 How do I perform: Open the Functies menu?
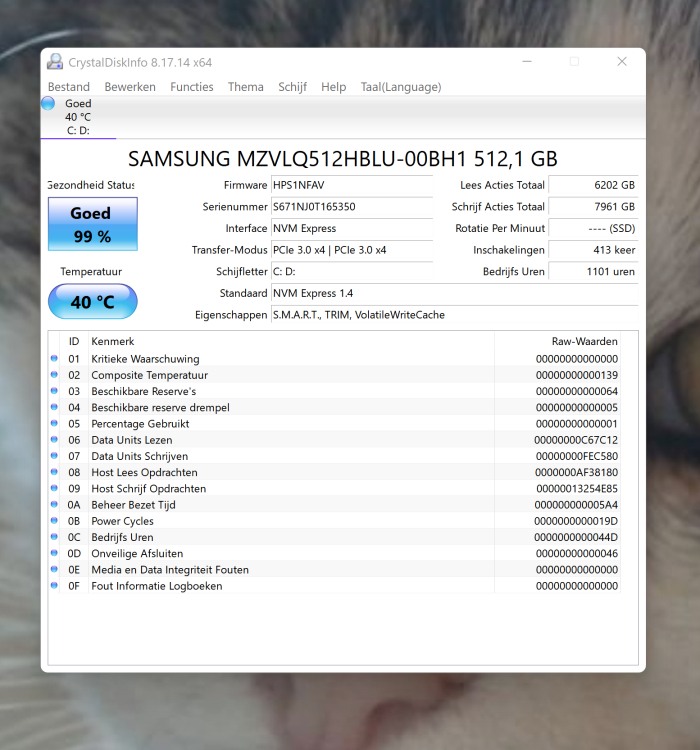point(192,87)
